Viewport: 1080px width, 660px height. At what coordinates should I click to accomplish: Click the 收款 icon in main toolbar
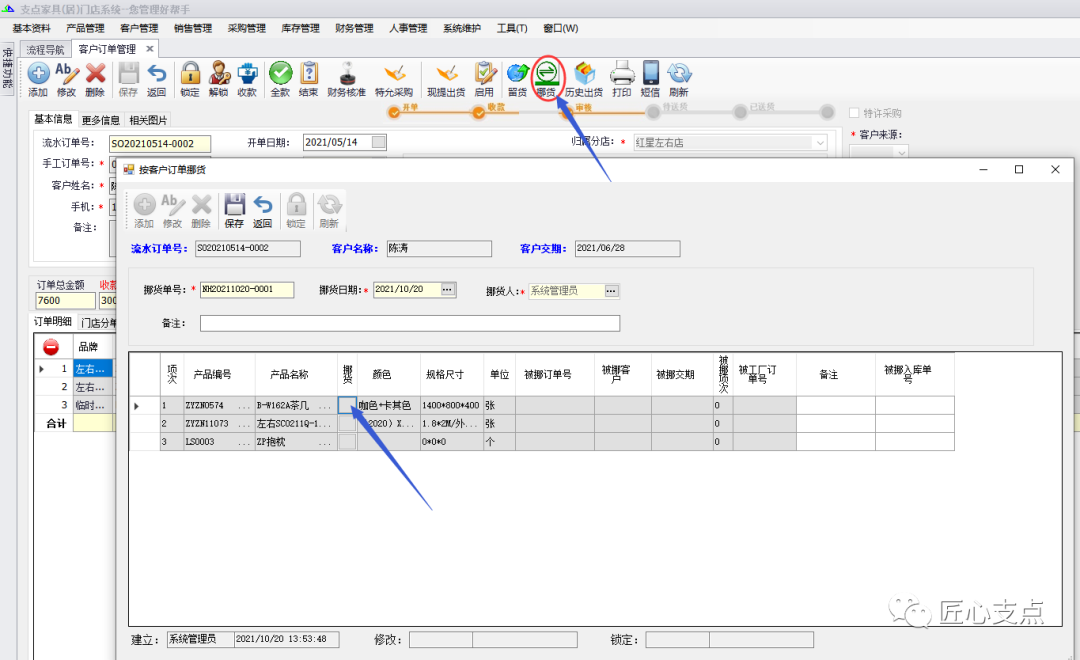pyautogui.click(x=246, y=77)
